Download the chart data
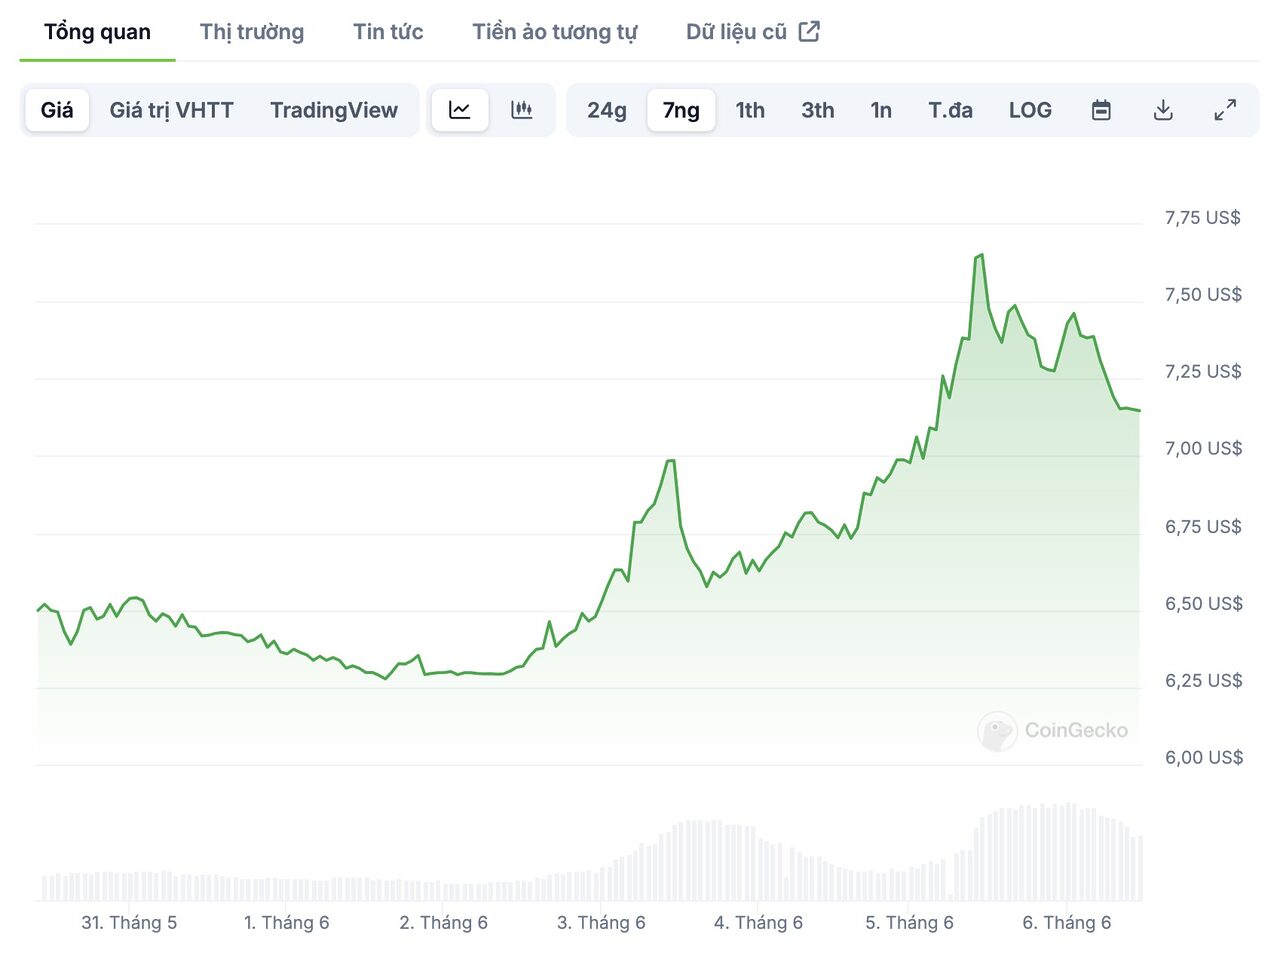The image size is (1280, 956). pyautogui.click(x=1163, y=110)
